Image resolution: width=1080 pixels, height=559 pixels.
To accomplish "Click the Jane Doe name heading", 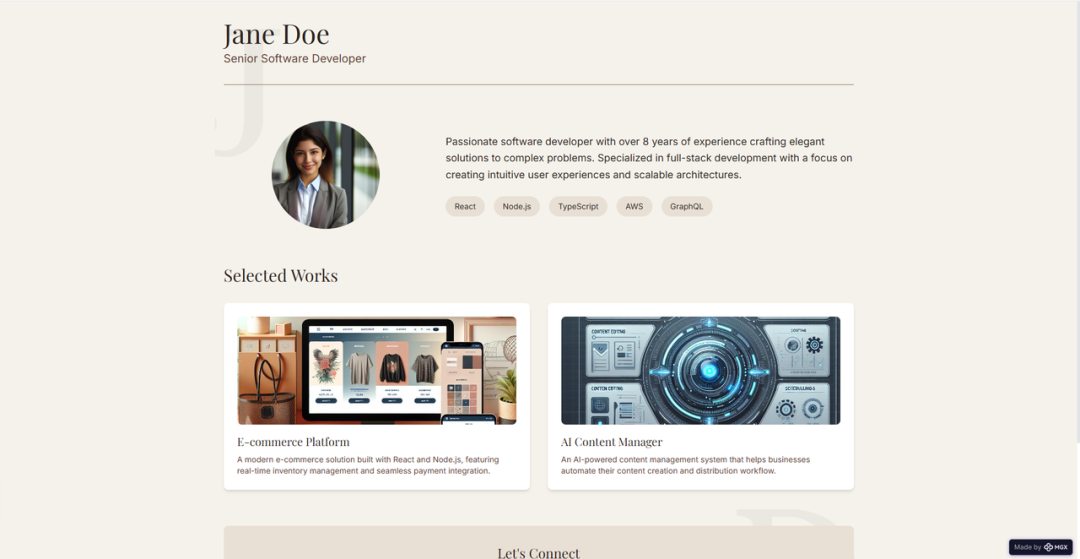I will coord(276,34).
